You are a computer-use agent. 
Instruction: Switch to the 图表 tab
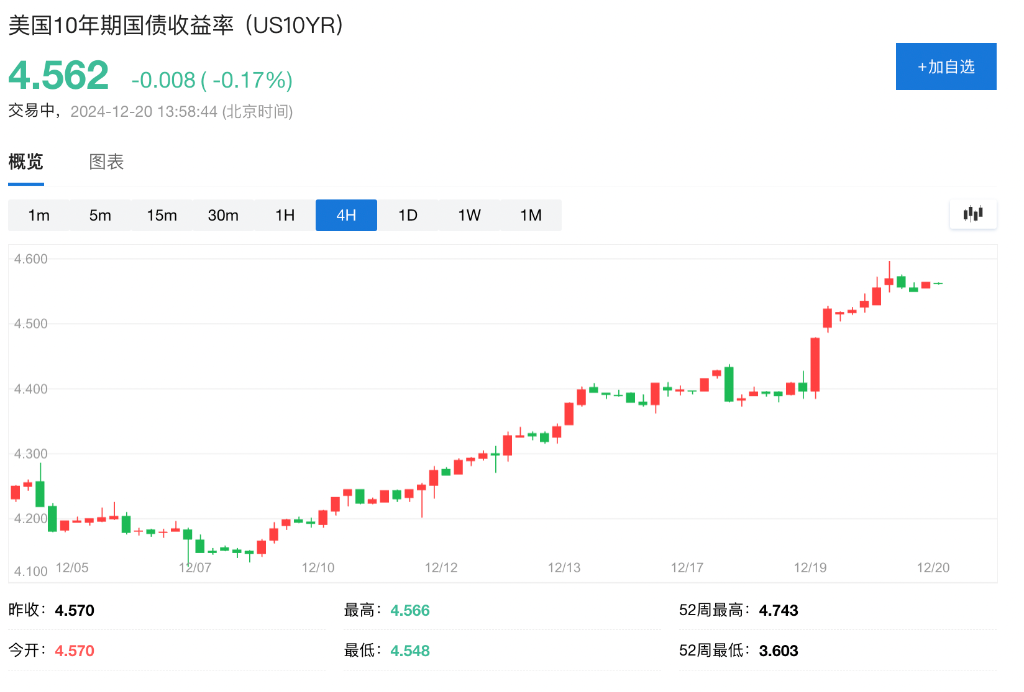tap(106, 161)
